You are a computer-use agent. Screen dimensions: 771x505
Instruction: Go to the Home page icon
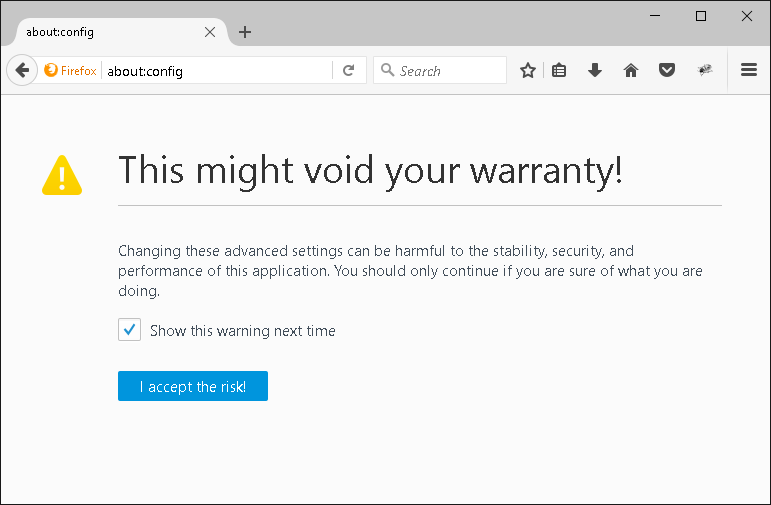coord(631,70)
